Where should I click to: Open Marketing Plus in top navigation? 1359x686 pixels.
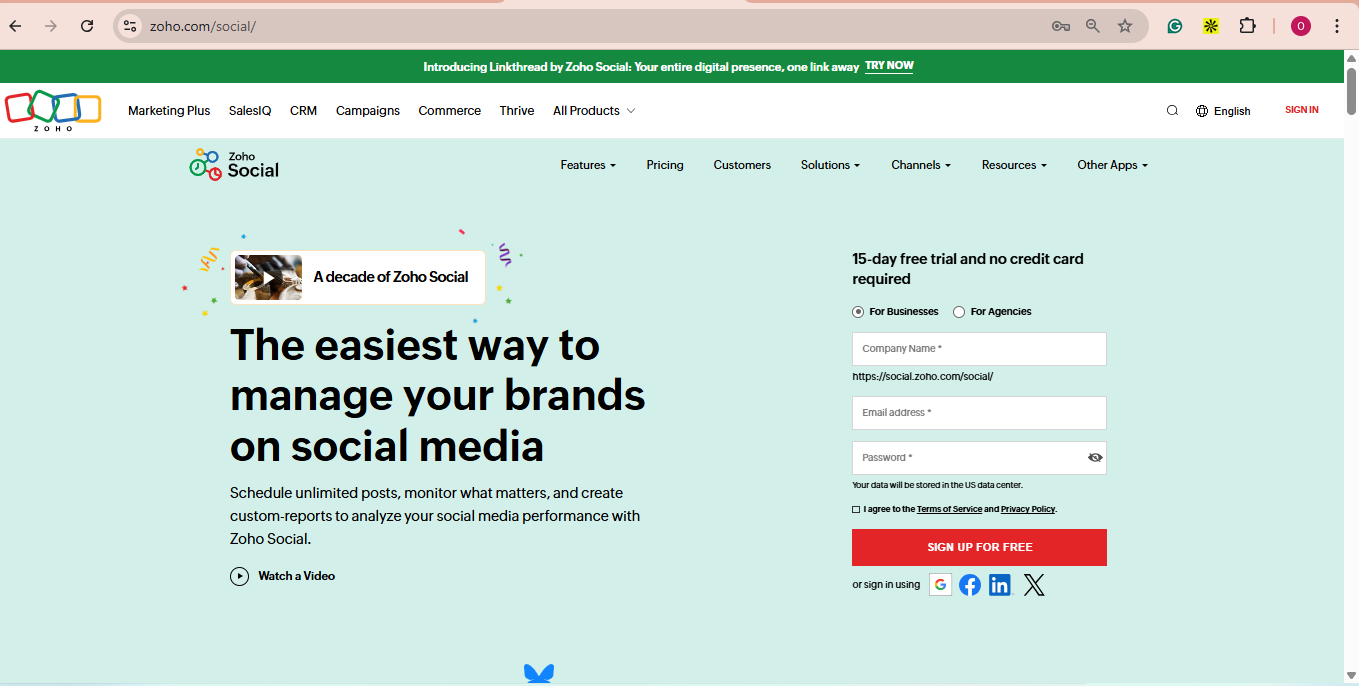pyautogui.click(x=169, y=111)
